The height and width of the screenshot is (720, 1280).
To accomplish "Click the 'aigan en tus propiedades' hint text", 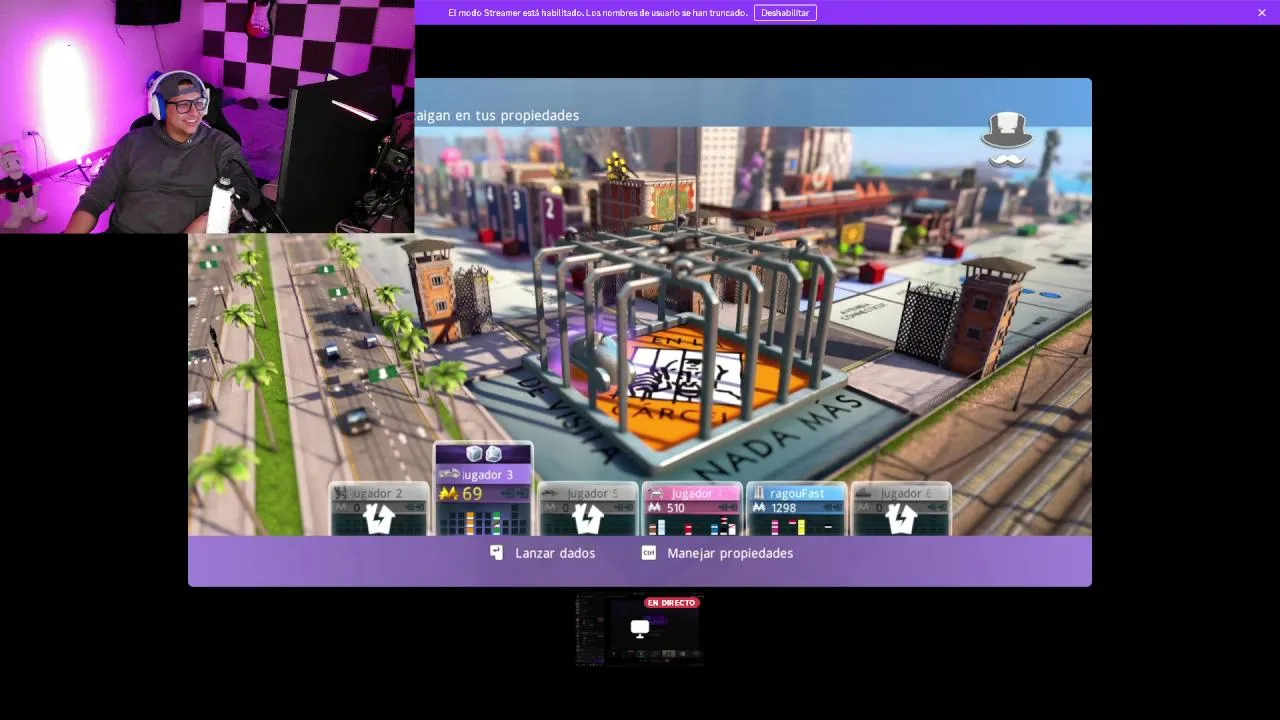I will pos(497,115).
